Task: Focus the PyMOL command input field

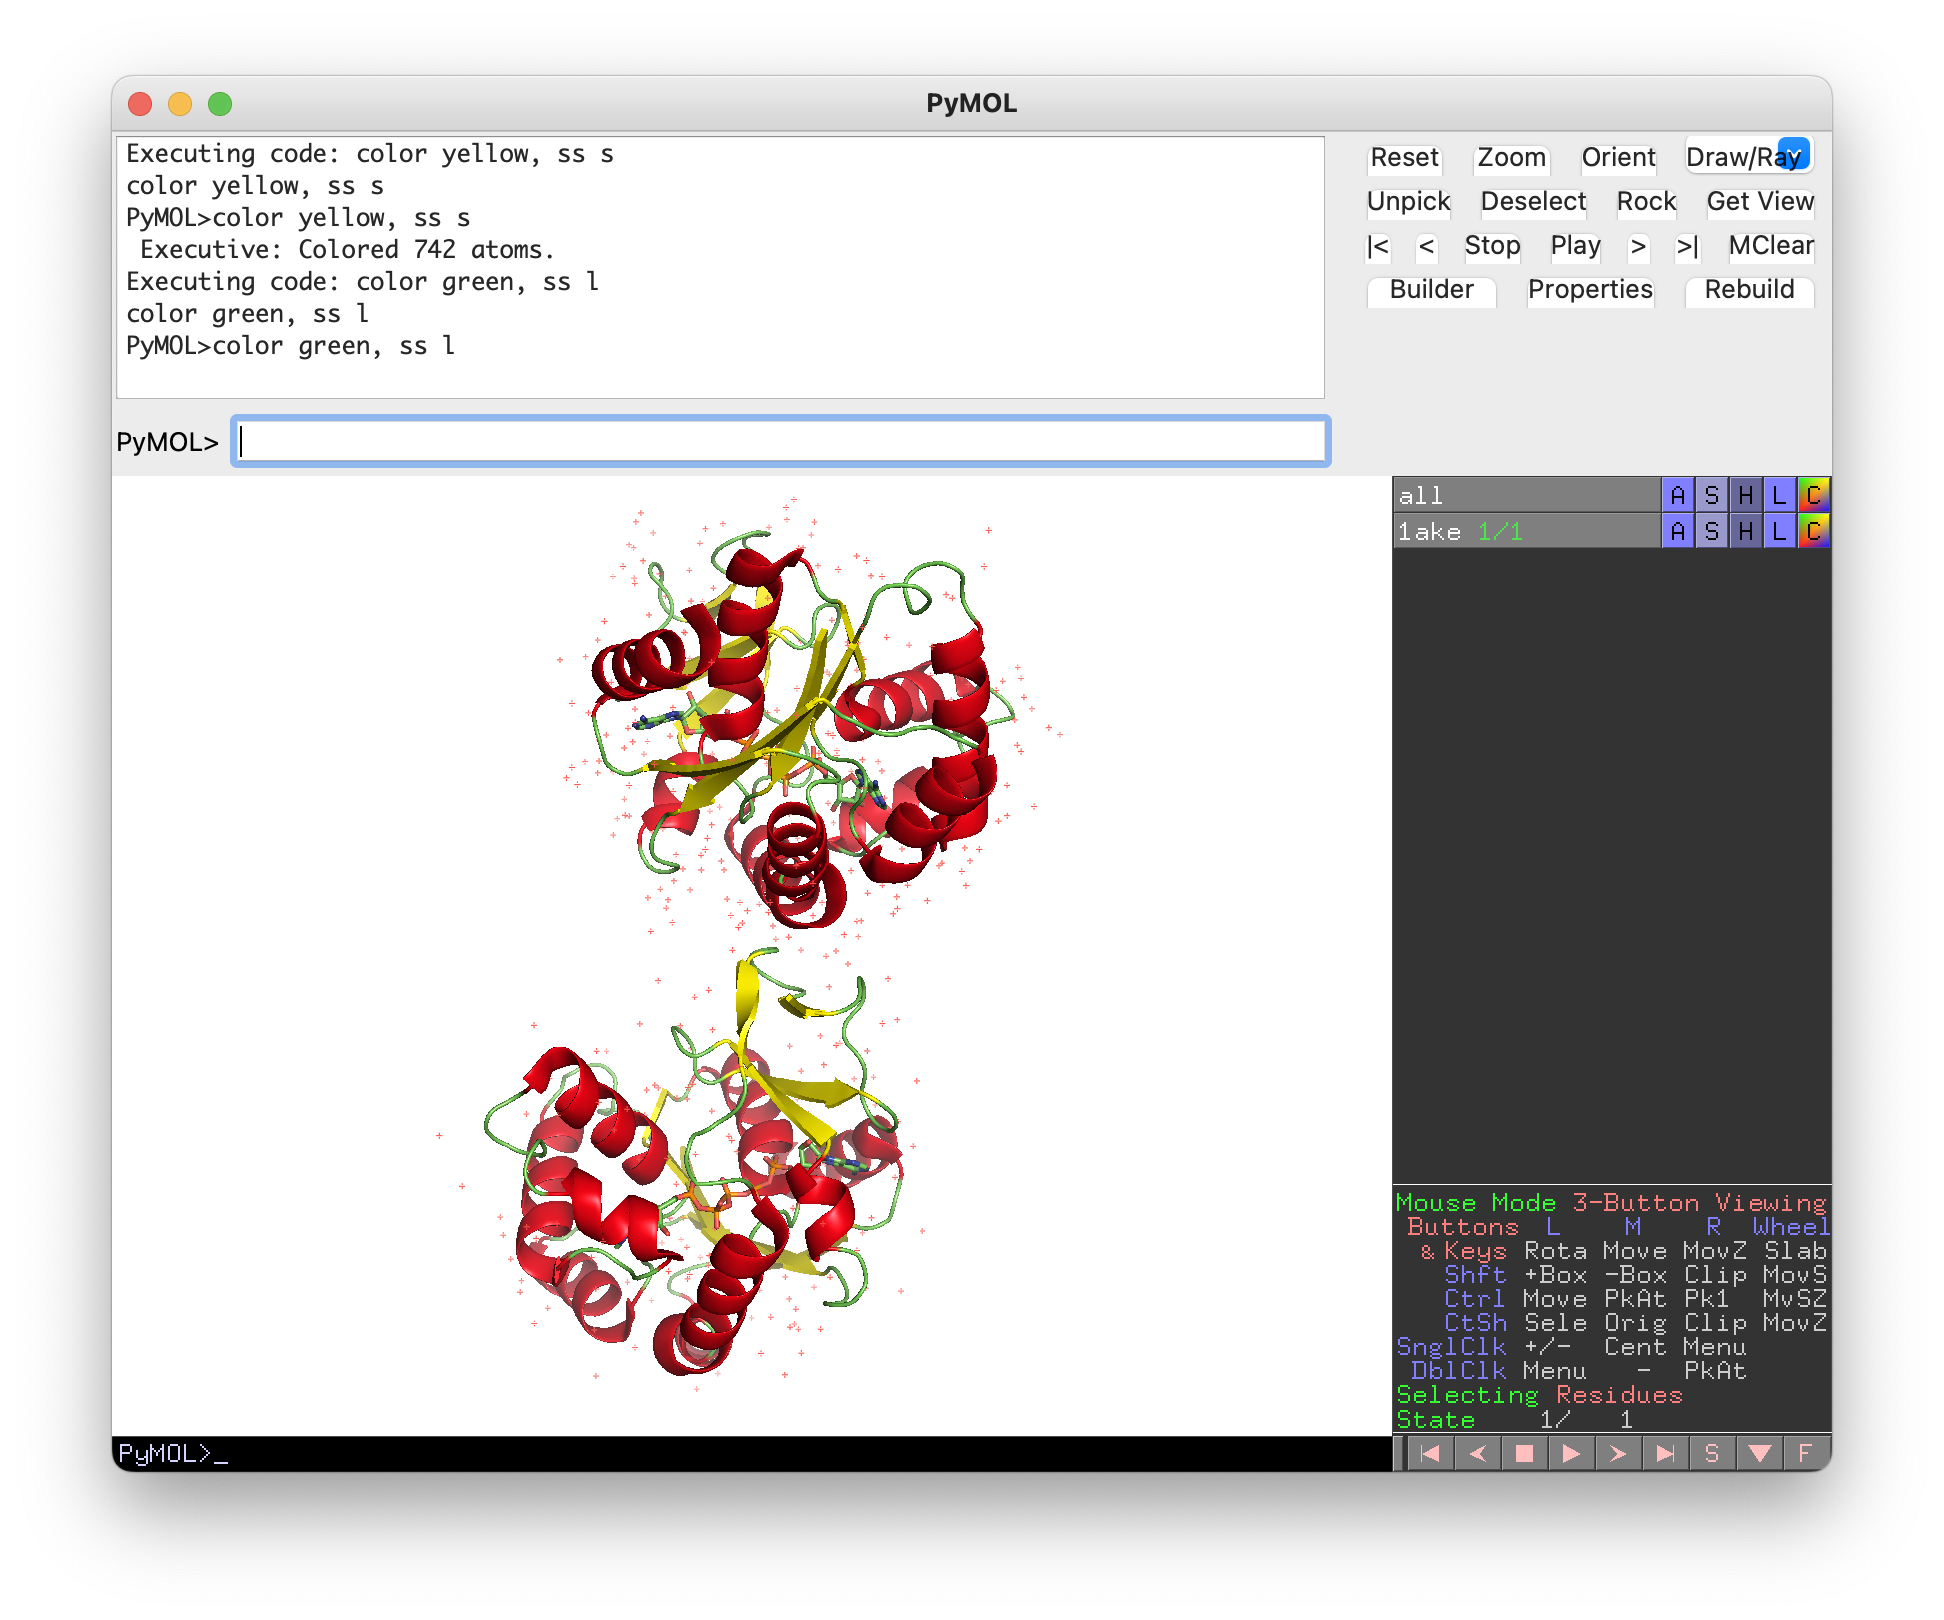Action: point(780,441)
